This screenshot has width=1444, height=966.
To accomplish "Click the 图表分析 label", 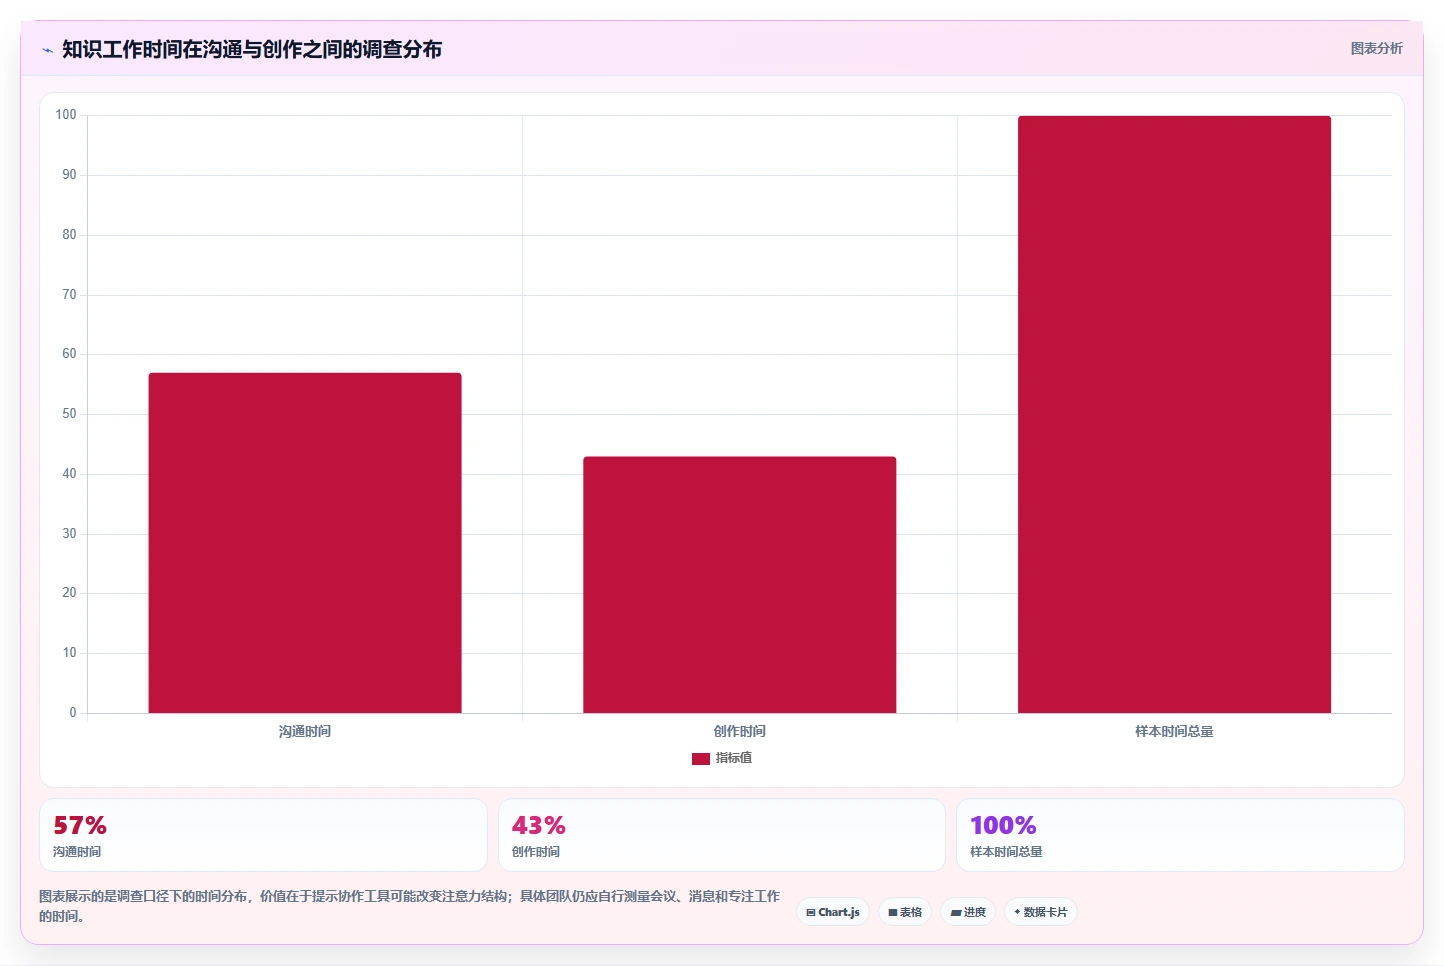I will (x=1376, y=48).
